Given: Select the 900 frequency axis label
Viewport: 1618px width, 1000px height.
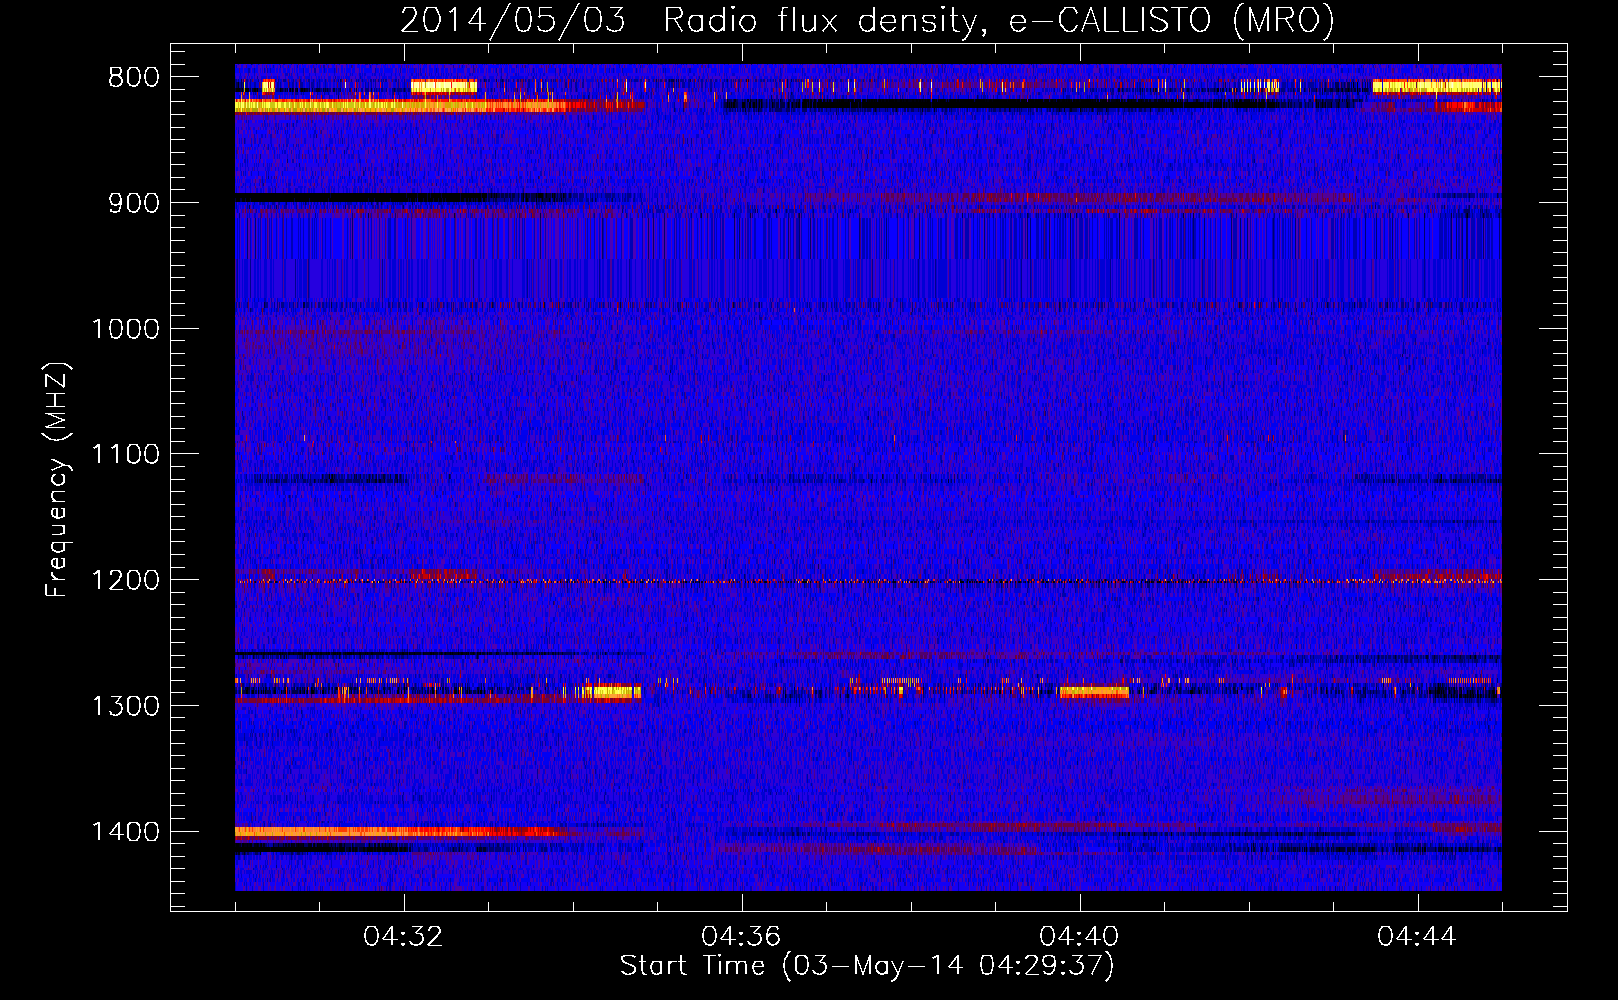Looking at the screenshot, I should pyautogui.click(x=132, y=203).
